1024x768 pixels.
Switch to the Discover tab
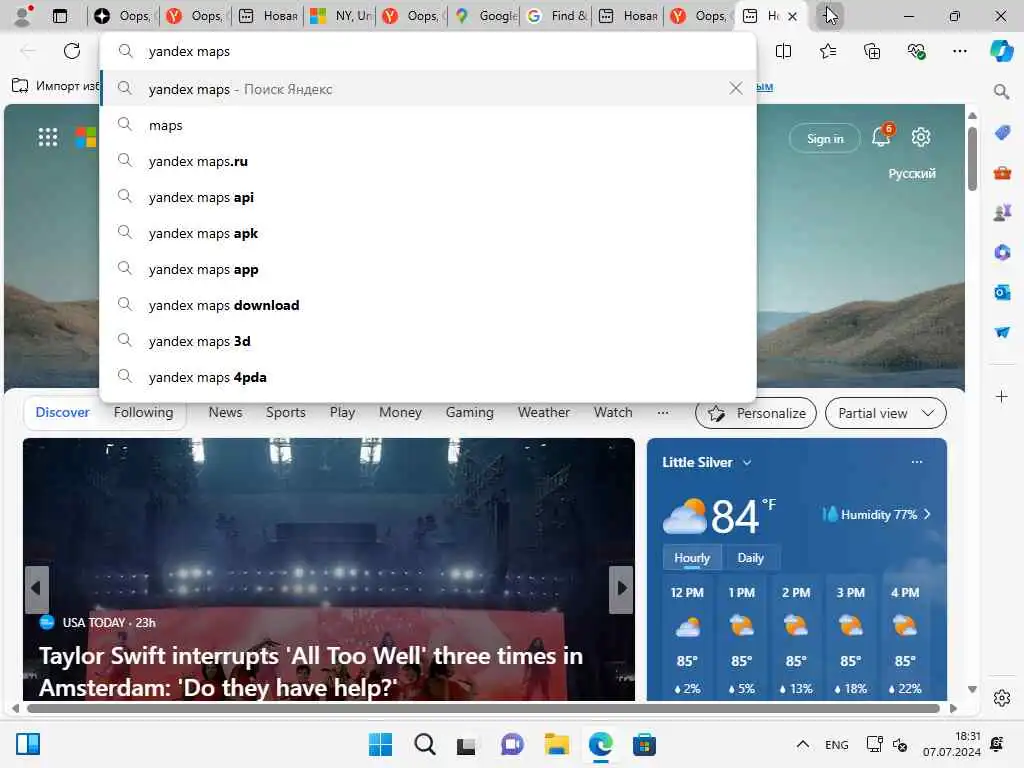point(62,412)
